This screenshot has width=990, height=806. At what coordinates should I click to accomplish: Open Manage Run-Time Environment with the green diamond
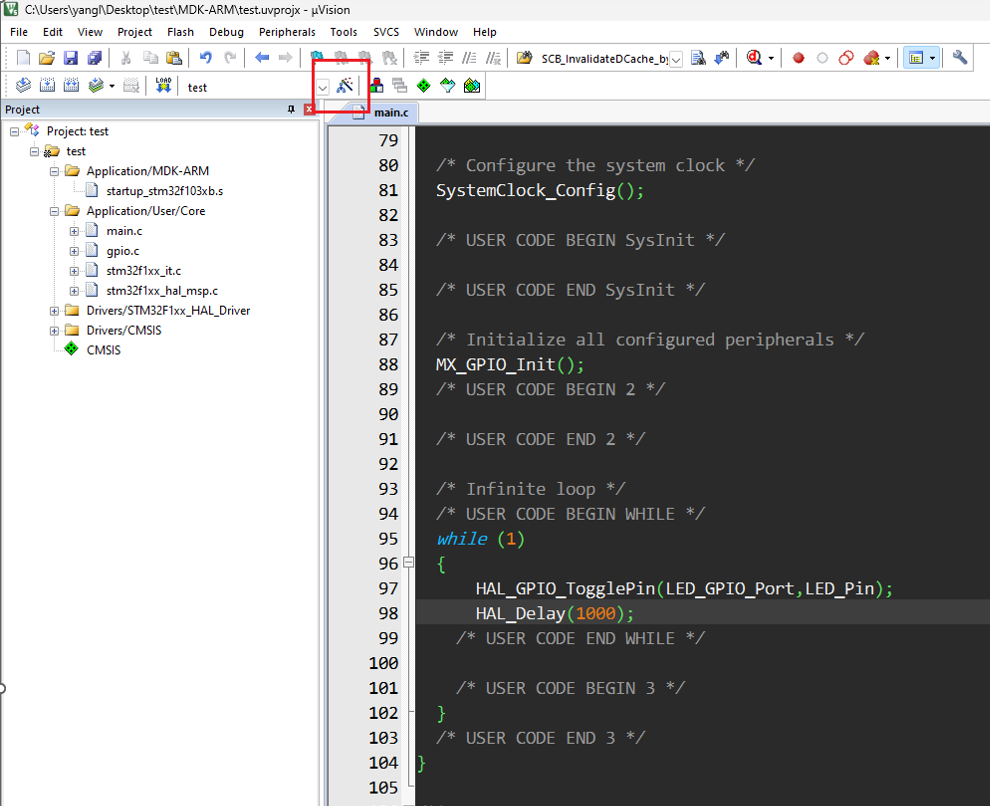(424, 86)
